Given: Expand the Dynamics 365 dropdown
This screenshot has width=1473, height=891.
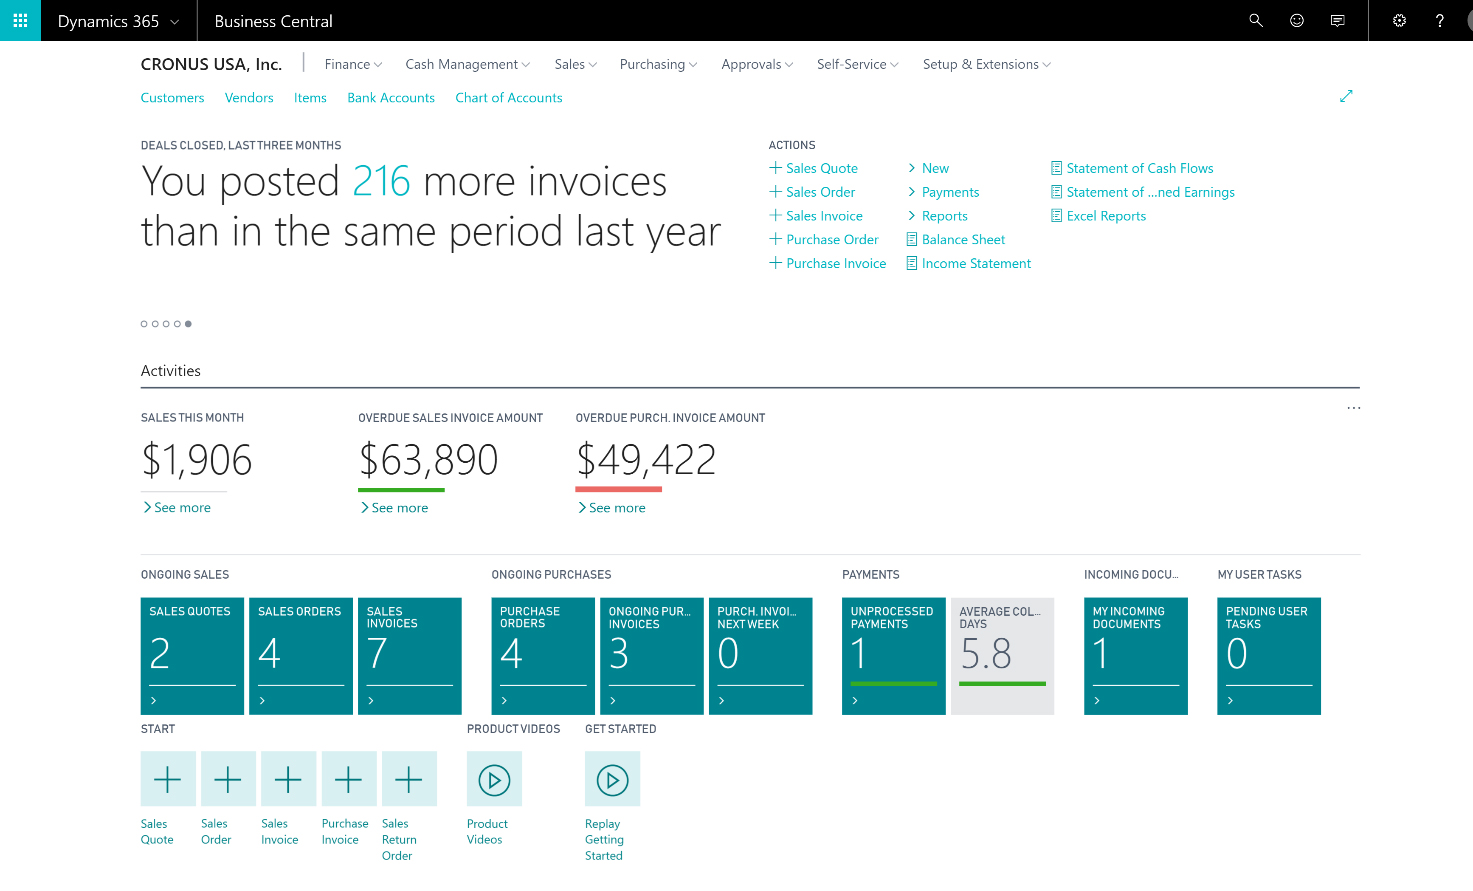Looking at the screenshot, I should [118, 21].
